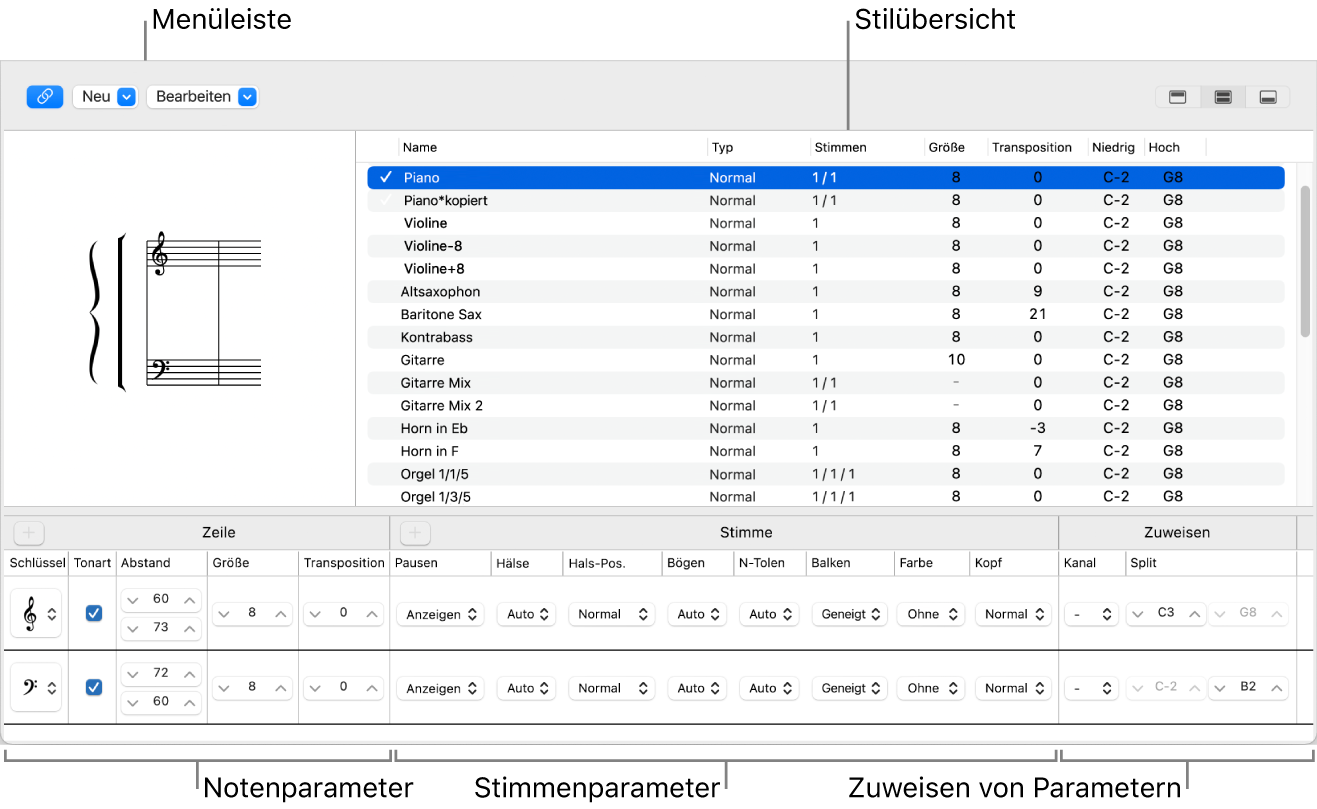Open the Neu menu
Image resolution: width=1317 pixels, height=809 pixels.
point(105,97)
